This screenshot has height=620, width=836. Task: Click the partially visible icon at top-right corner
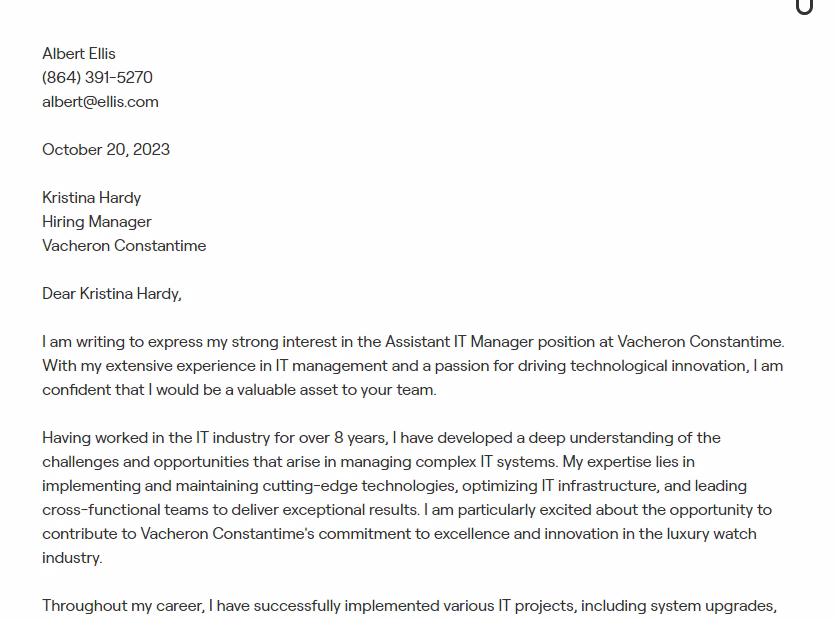tap(804, 7)
